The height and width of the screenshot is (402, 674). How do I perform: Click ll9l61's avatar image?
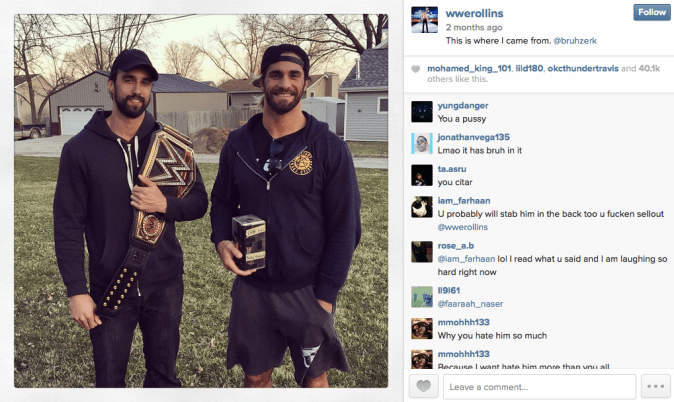422,297
